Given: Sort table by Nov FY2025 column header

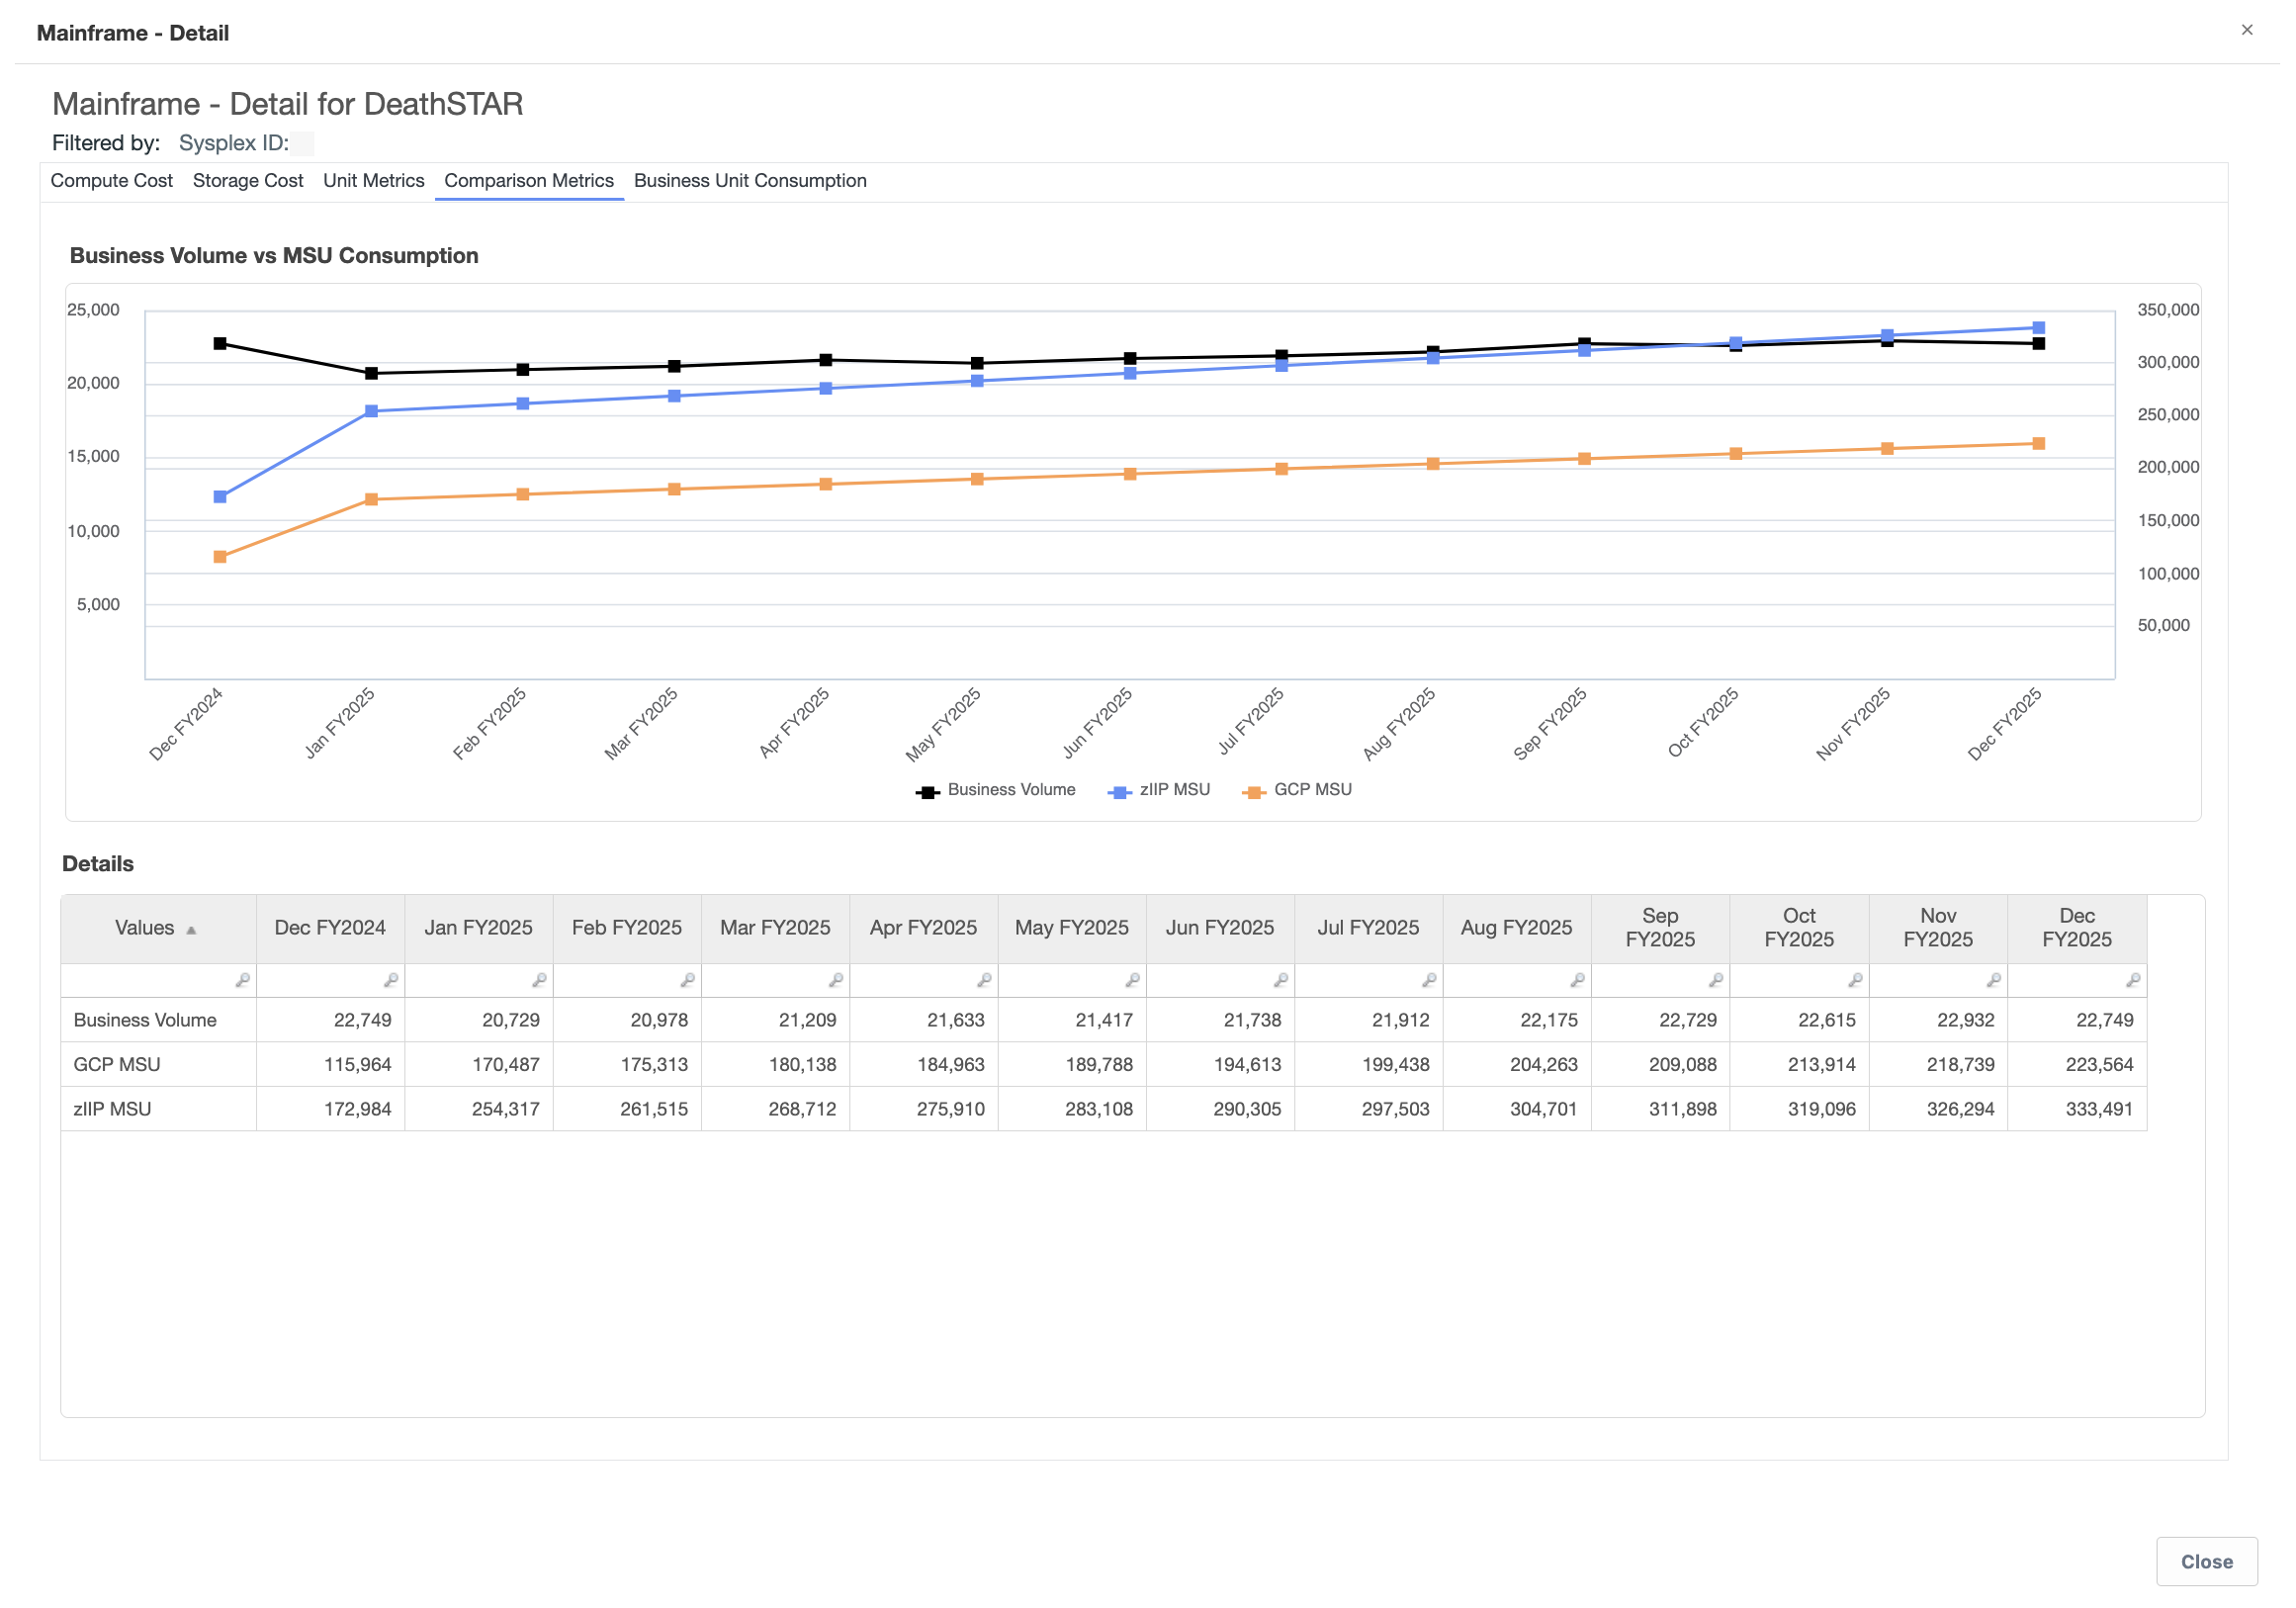Looking at the screenshot, I should pyautogui.click(x=1939, y=928).
